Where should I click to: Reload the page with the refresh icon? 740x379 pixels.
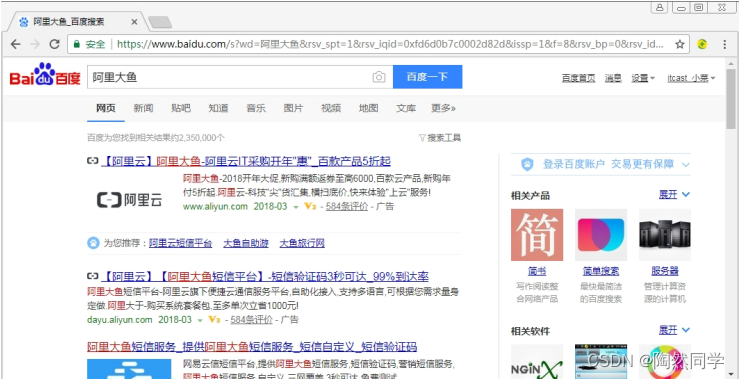(x=55, y=44)
